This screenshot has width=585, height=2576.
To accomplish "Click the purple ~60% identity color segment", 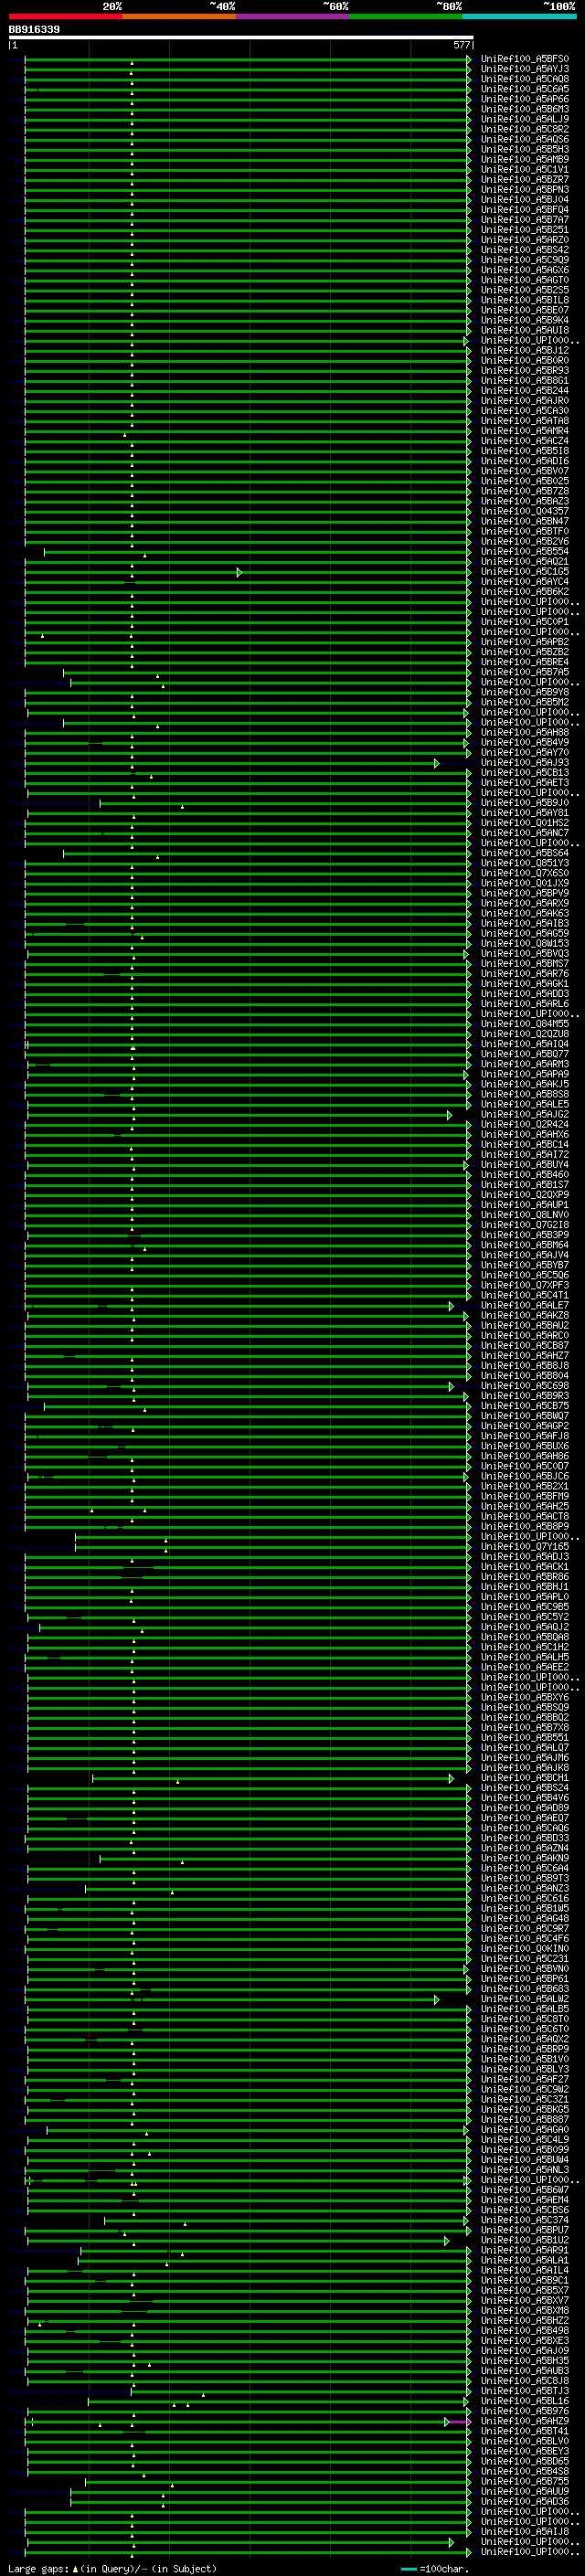I will click(x=292, y=16).
